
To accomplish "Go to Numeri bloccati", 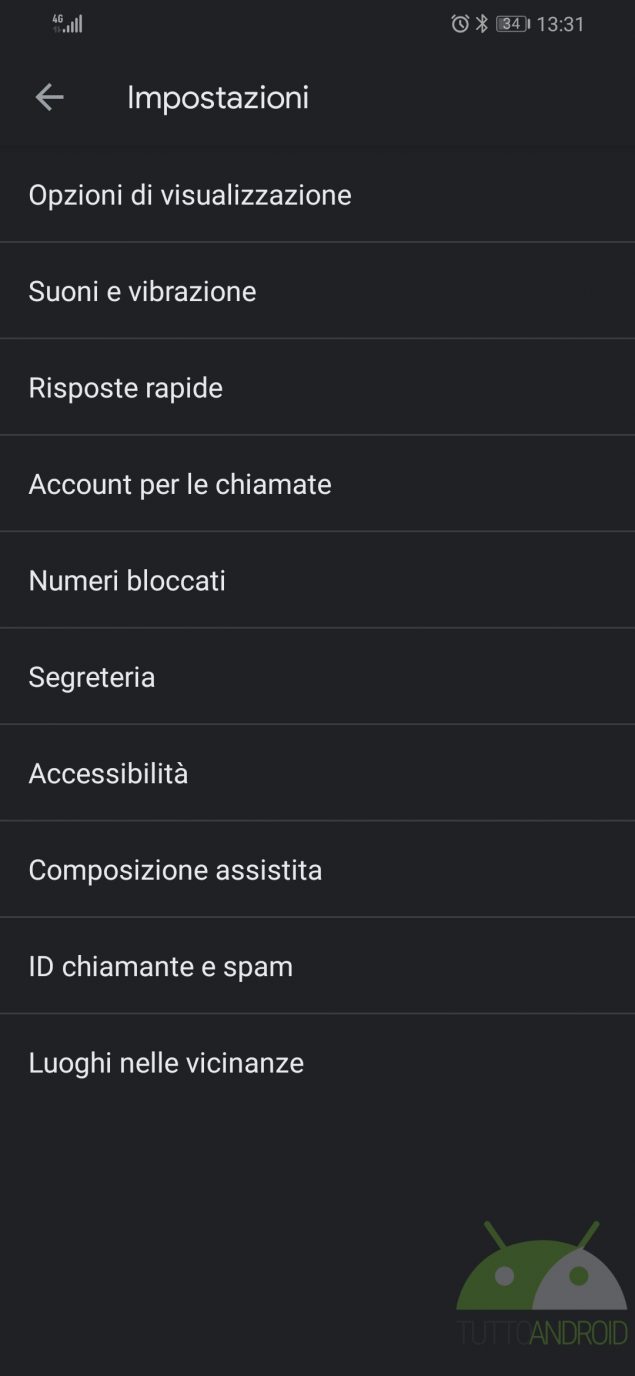I will click(x=317, y=580).
